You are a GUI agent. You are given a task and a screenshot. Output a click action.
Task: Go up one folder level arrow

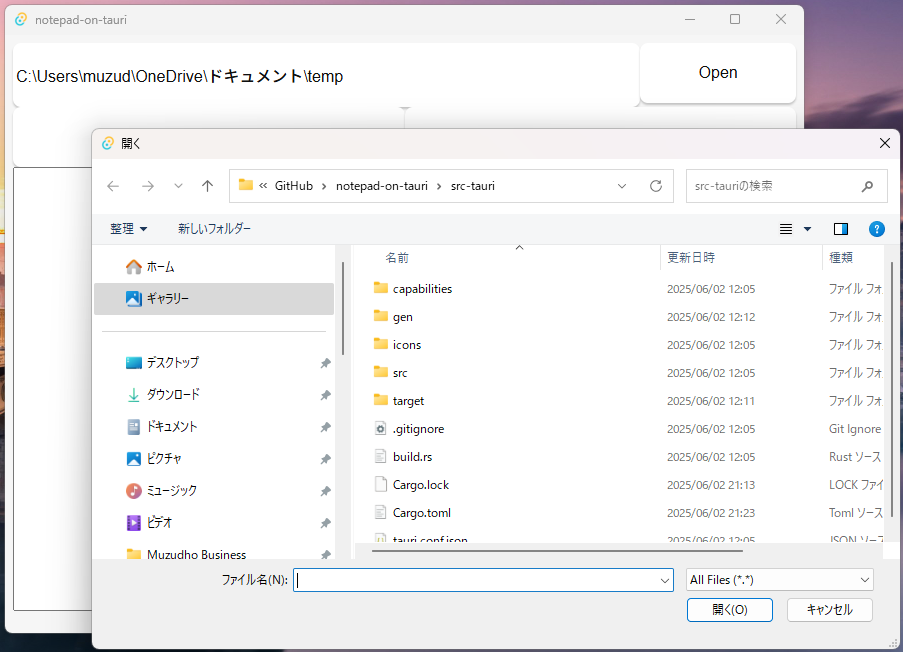point(207,185)
